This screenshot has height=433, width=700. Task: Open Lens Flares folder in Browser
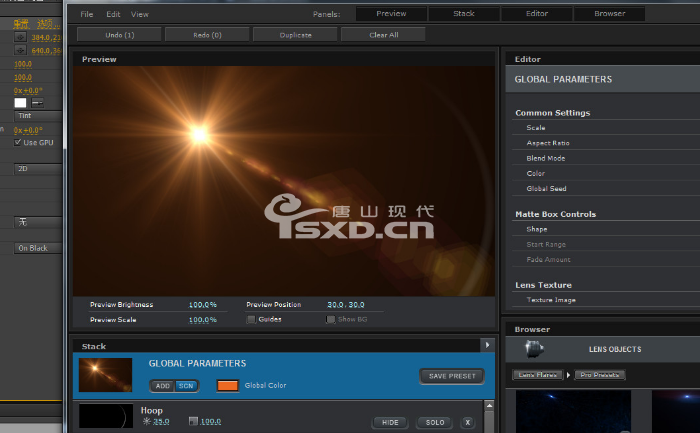tap(538, 375)
